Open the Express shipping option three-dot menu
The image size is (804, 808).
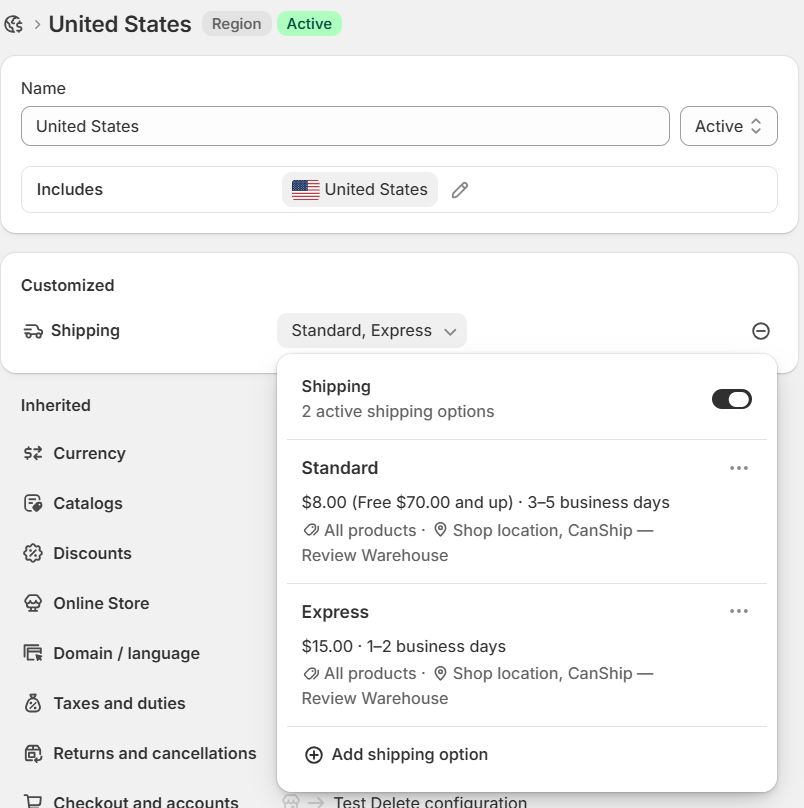(739, 611)
